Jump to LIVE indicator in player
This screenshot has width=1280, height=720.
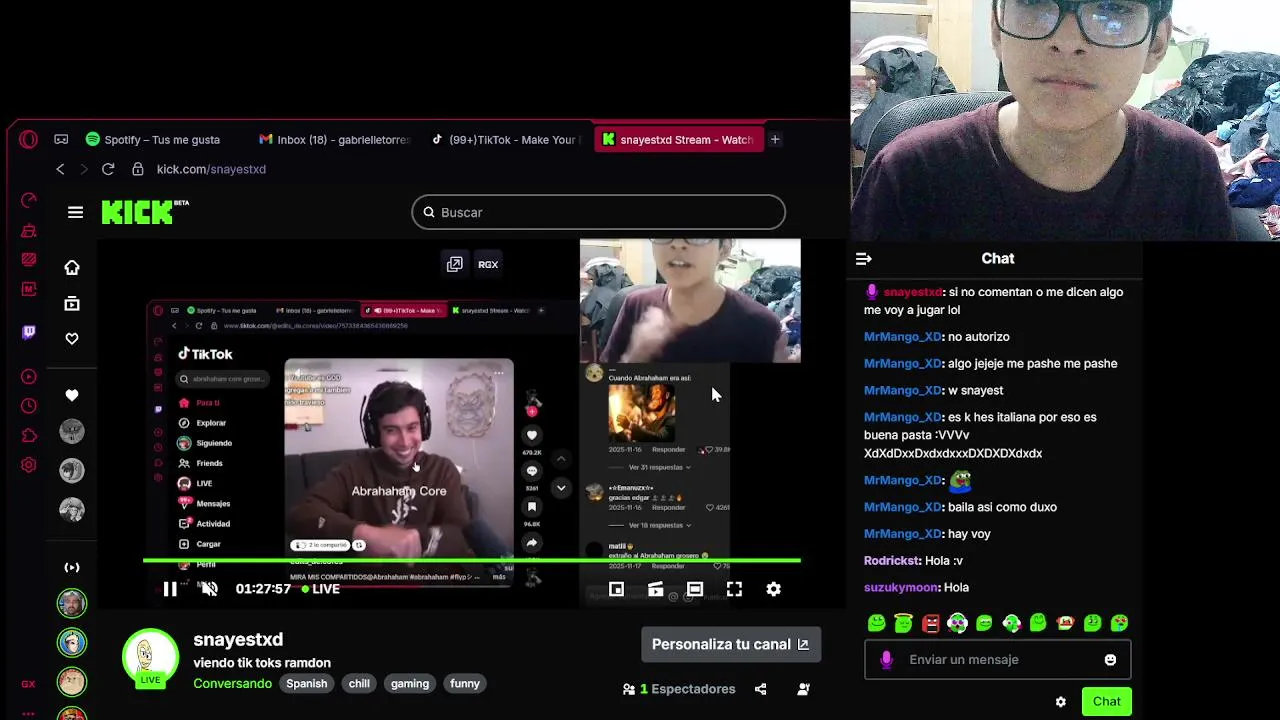click(x=321, y=589)
